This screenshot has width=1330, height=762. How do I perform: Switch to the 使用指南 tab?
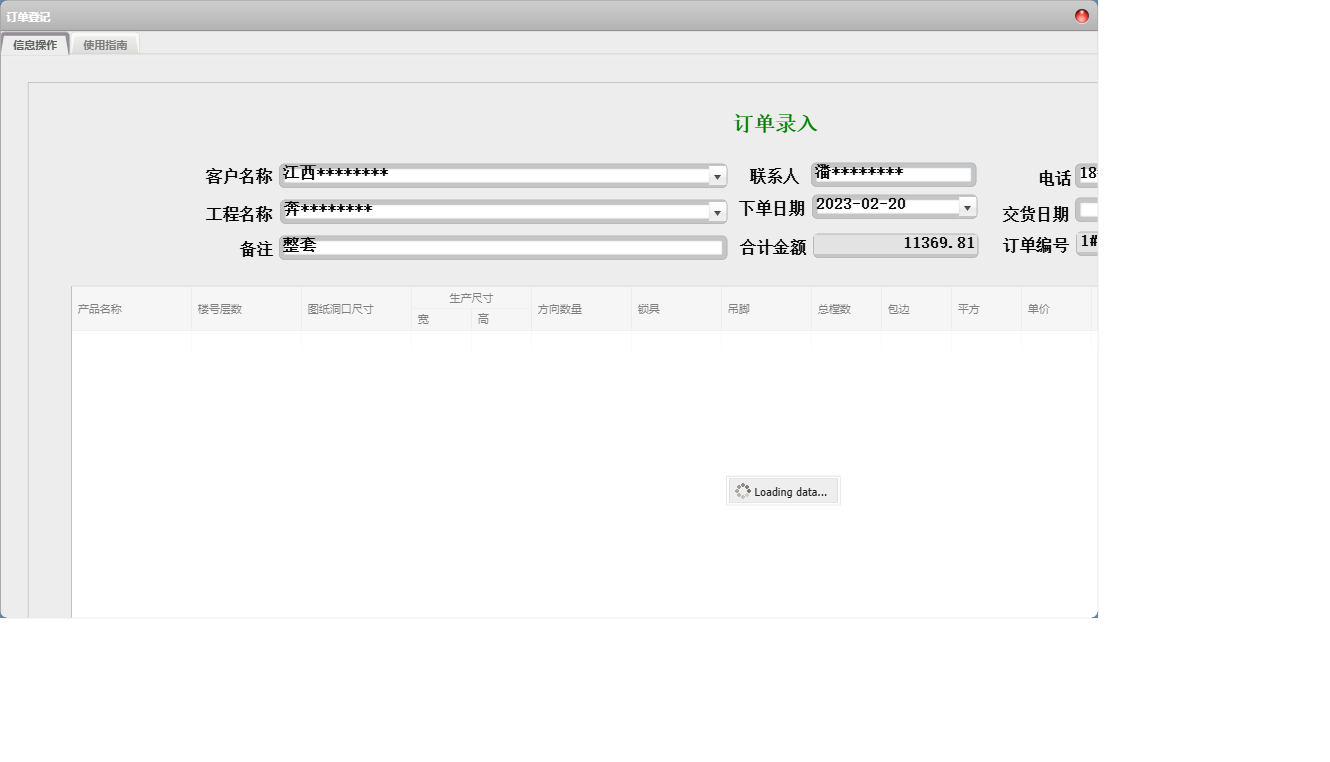pos(104,44)
